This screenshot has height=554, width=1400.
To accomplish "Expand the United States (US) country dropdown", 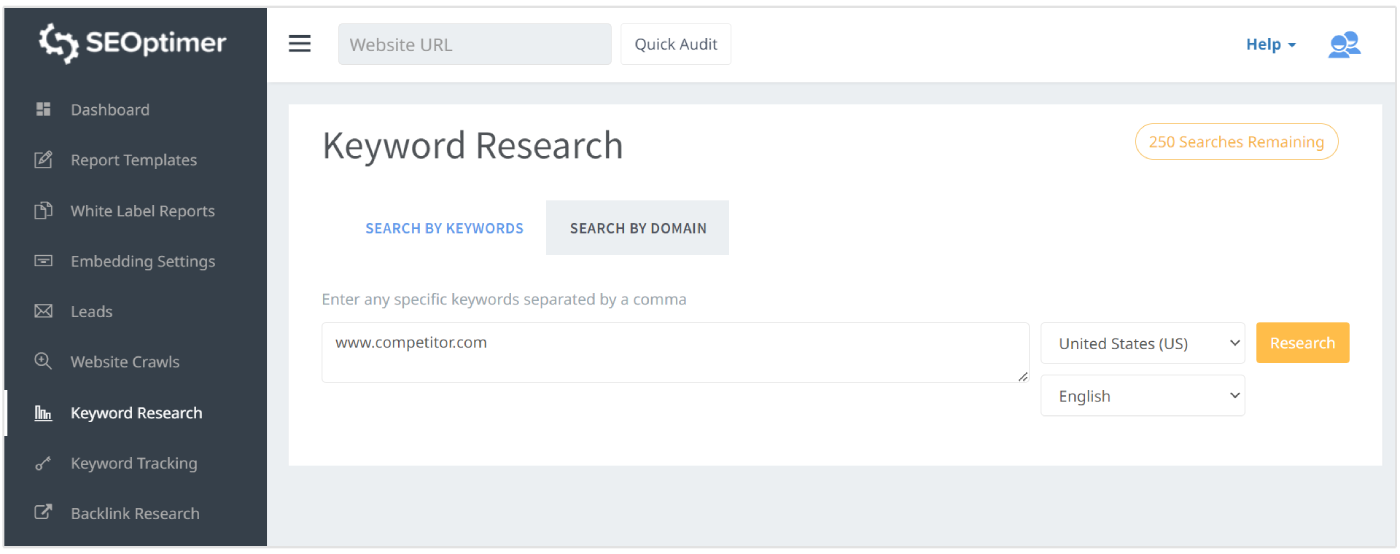I will (1142, 343).
